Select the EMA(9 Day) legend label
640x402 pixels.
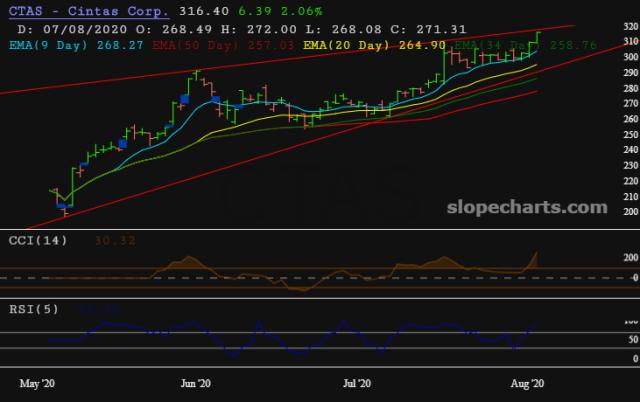pos(46,45)
